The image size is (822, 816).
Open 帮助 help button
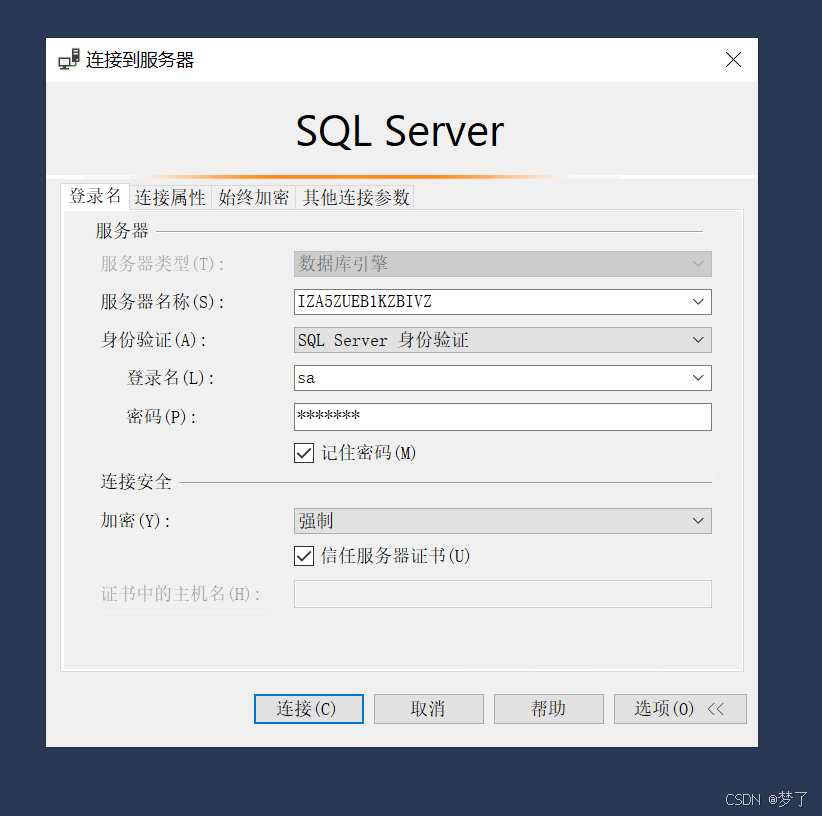point(548,709)
